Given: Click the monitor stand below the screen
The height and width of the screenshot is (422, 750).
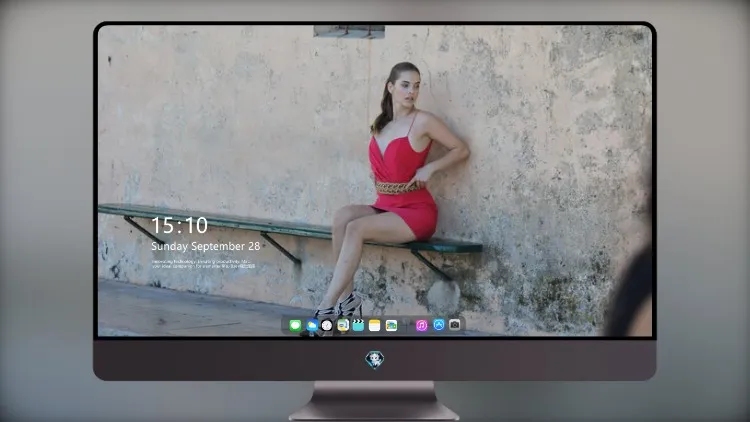Looking at the screenshot, I should point(374,401).
